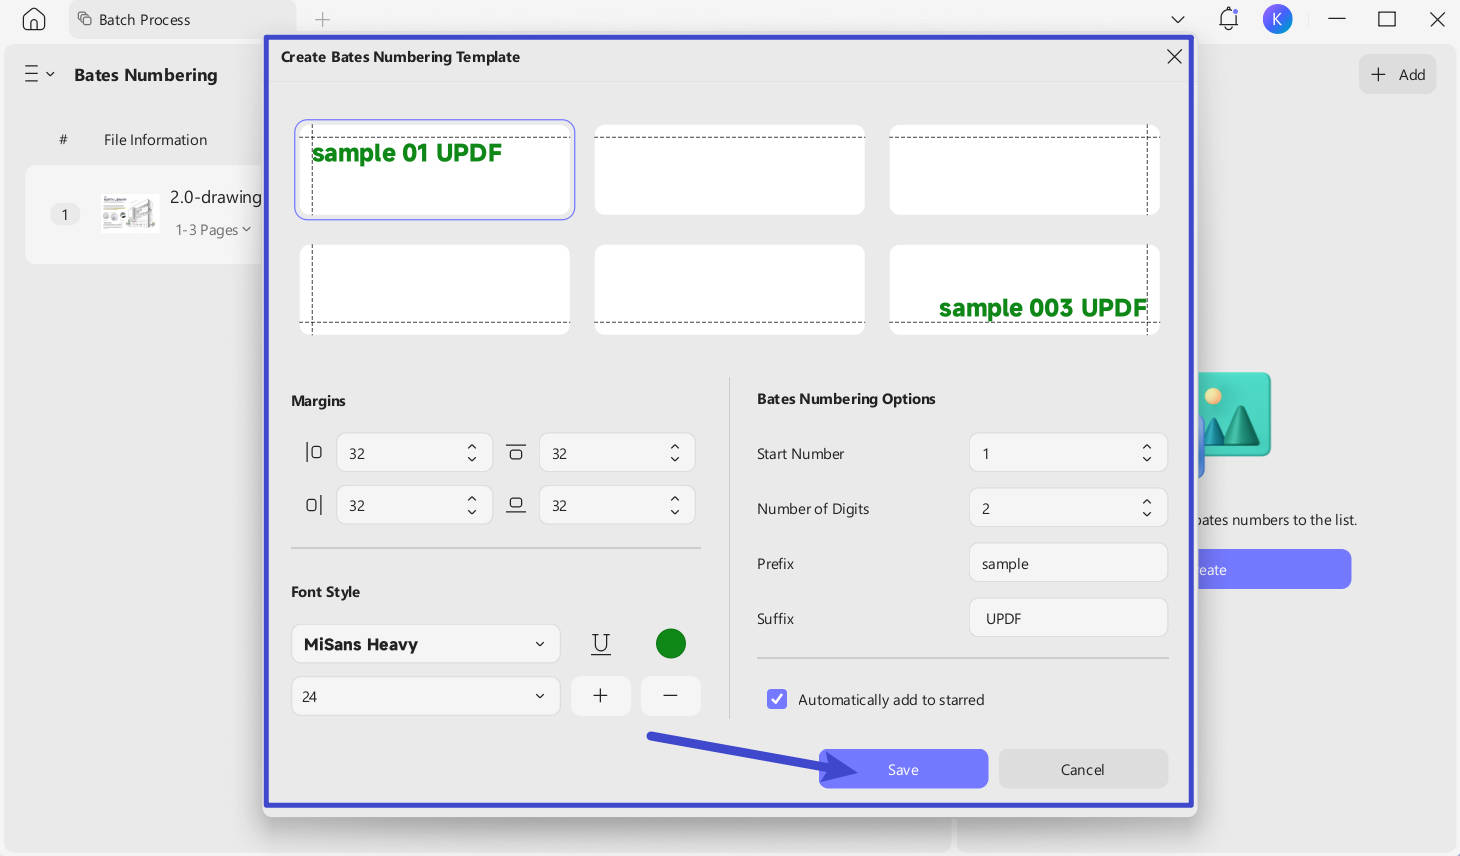Open the user profile avatar K
The image size is (1460, 856).
(x=1277, y=19)
